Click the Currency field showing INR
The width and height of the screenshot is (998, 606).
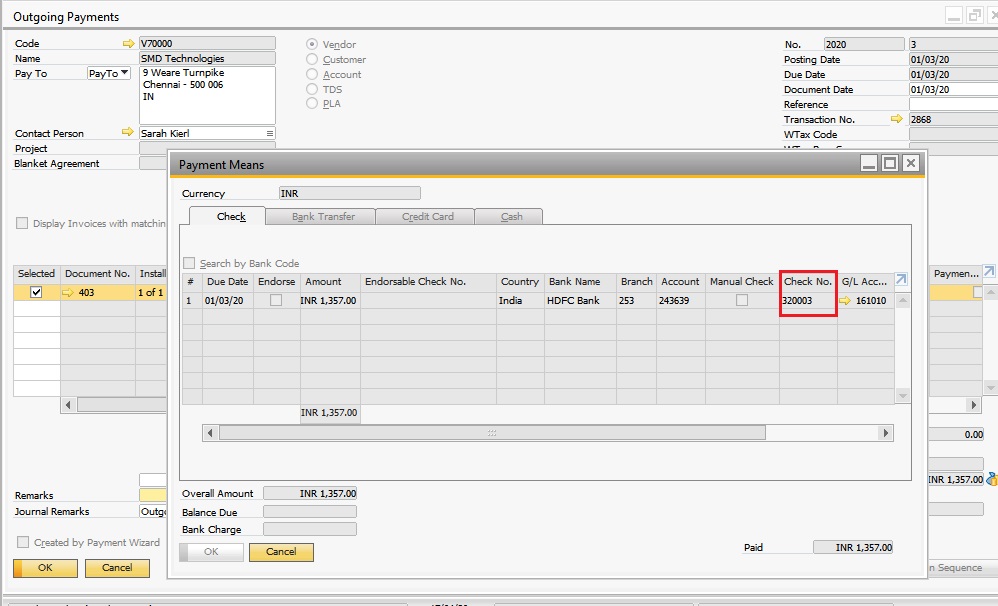coord(348,192)
